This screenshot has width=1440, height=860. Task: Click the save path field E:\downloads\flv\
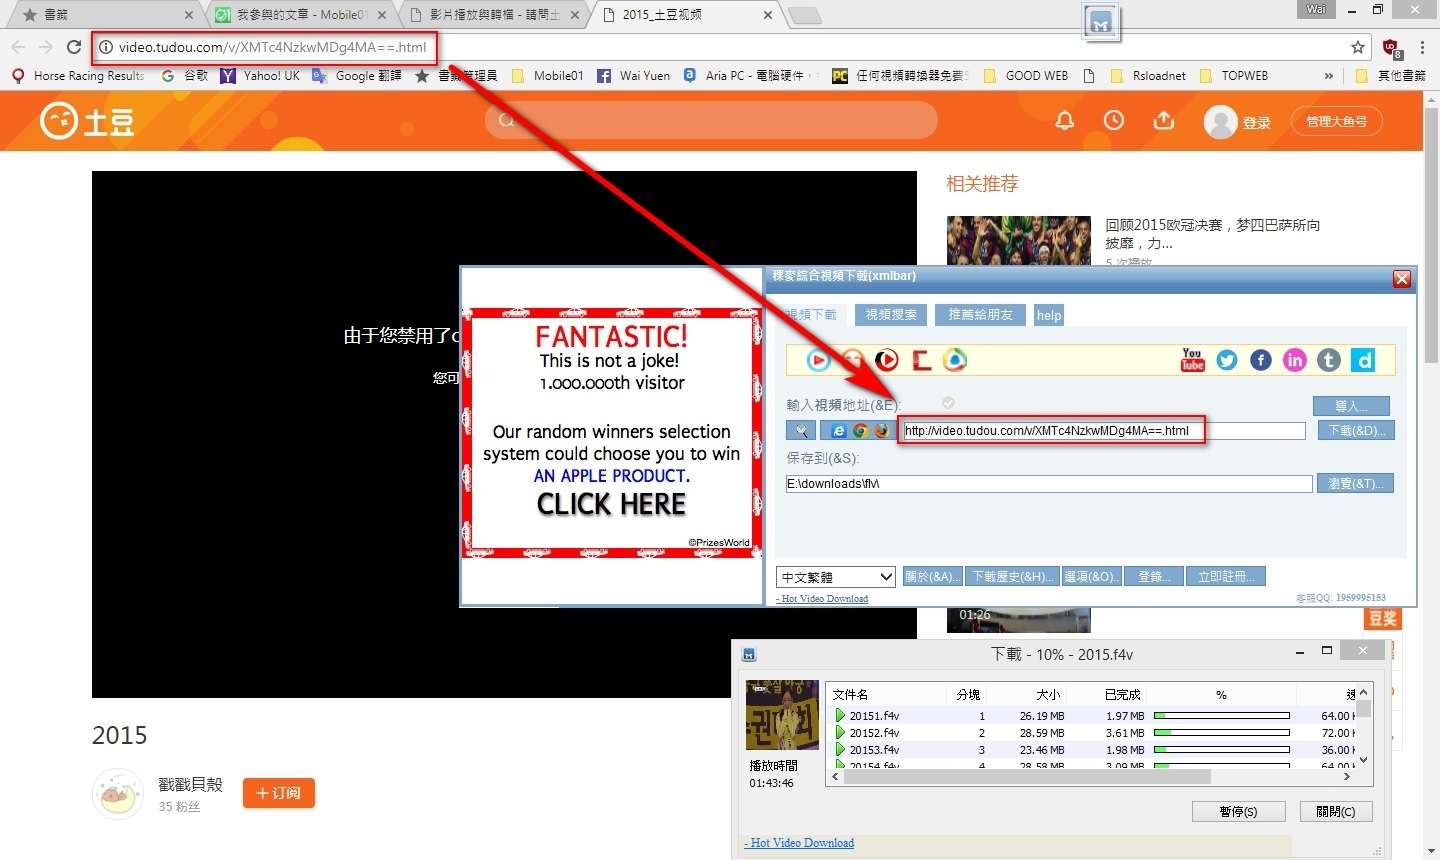pyautogui.click(x=1049, y=484)
